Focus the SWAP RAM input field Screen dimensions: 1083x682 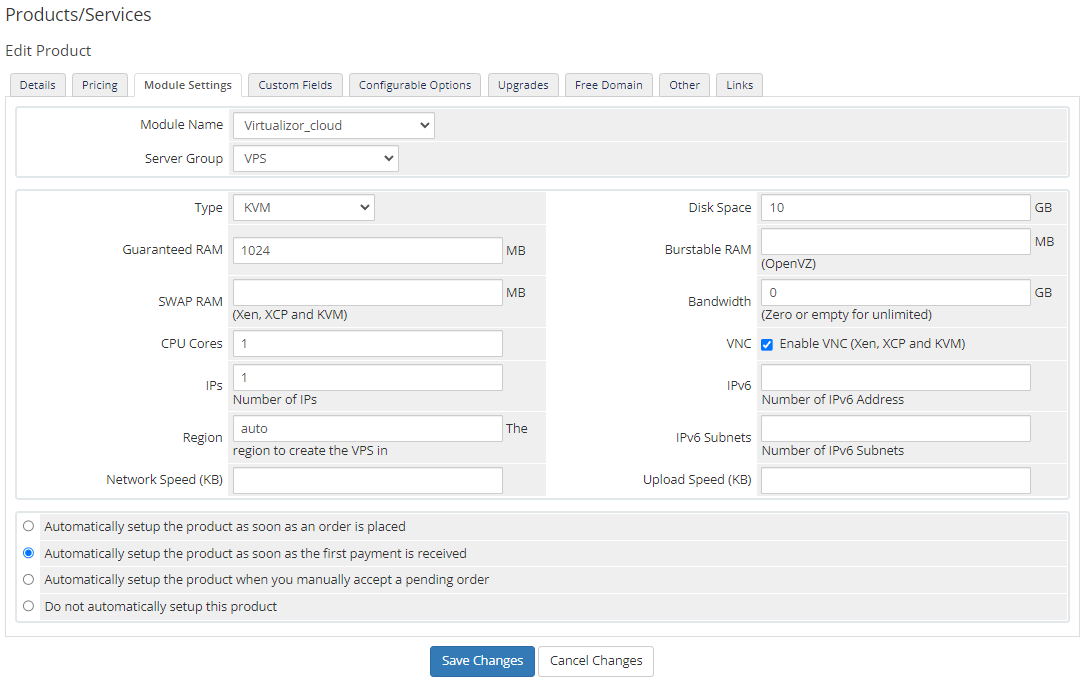pyautogui.click(x=367, y=293)
